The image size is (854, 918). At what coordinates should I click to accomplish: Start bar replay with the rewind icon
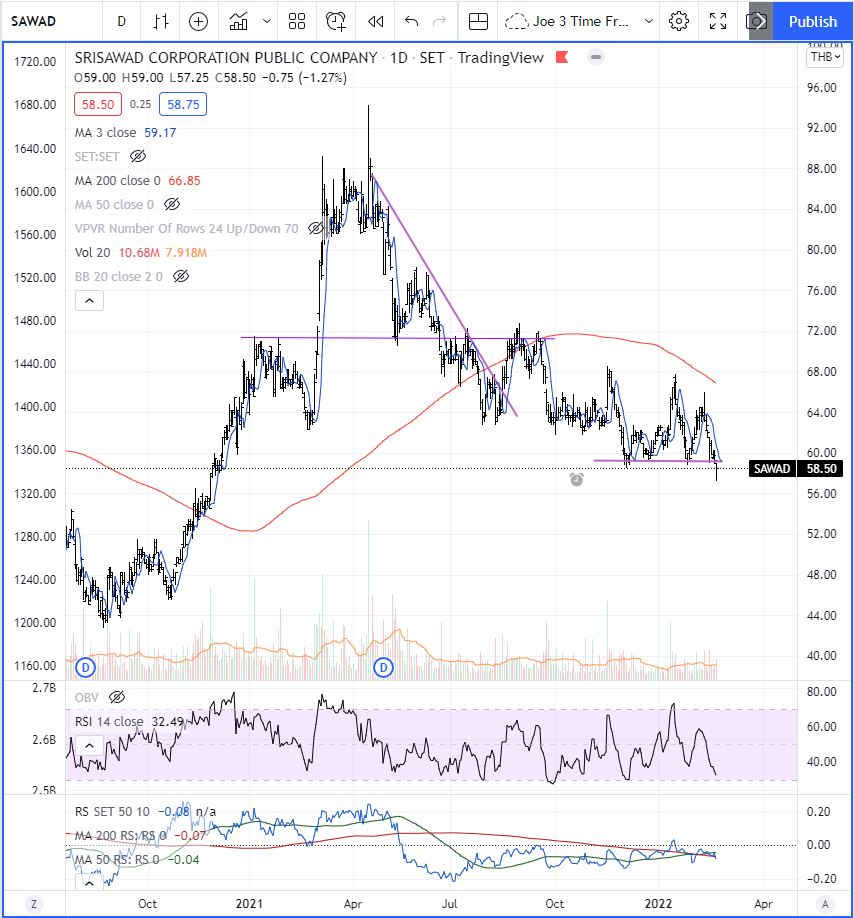coord(376,22)
